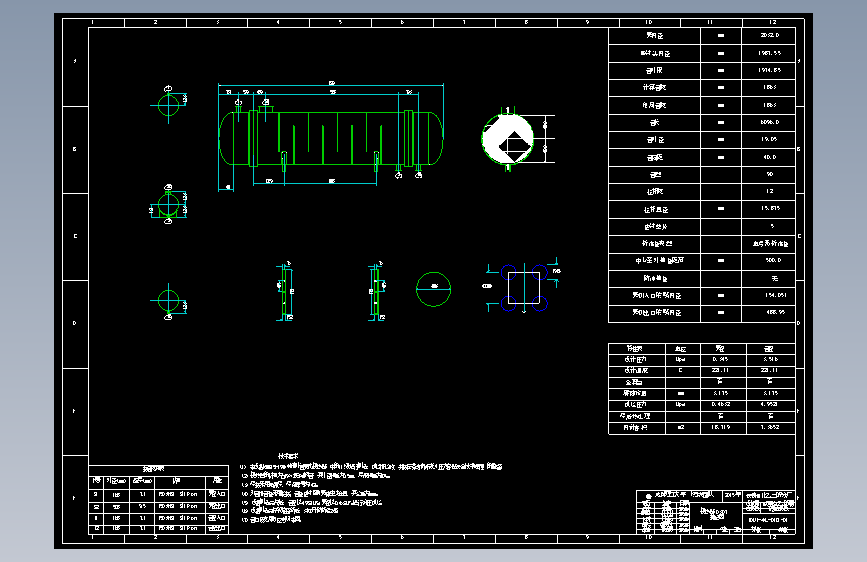
Task: Select the top-left nozzle detail view
Action: point(169,104)
